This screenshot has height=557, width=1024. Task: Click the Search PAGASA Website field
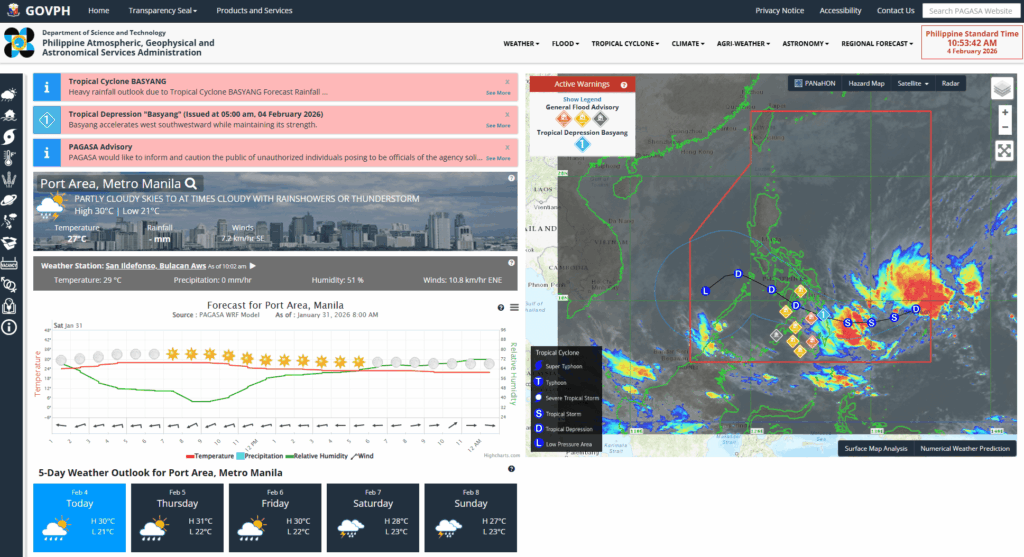pyautogui.click(x=971, y=10)
